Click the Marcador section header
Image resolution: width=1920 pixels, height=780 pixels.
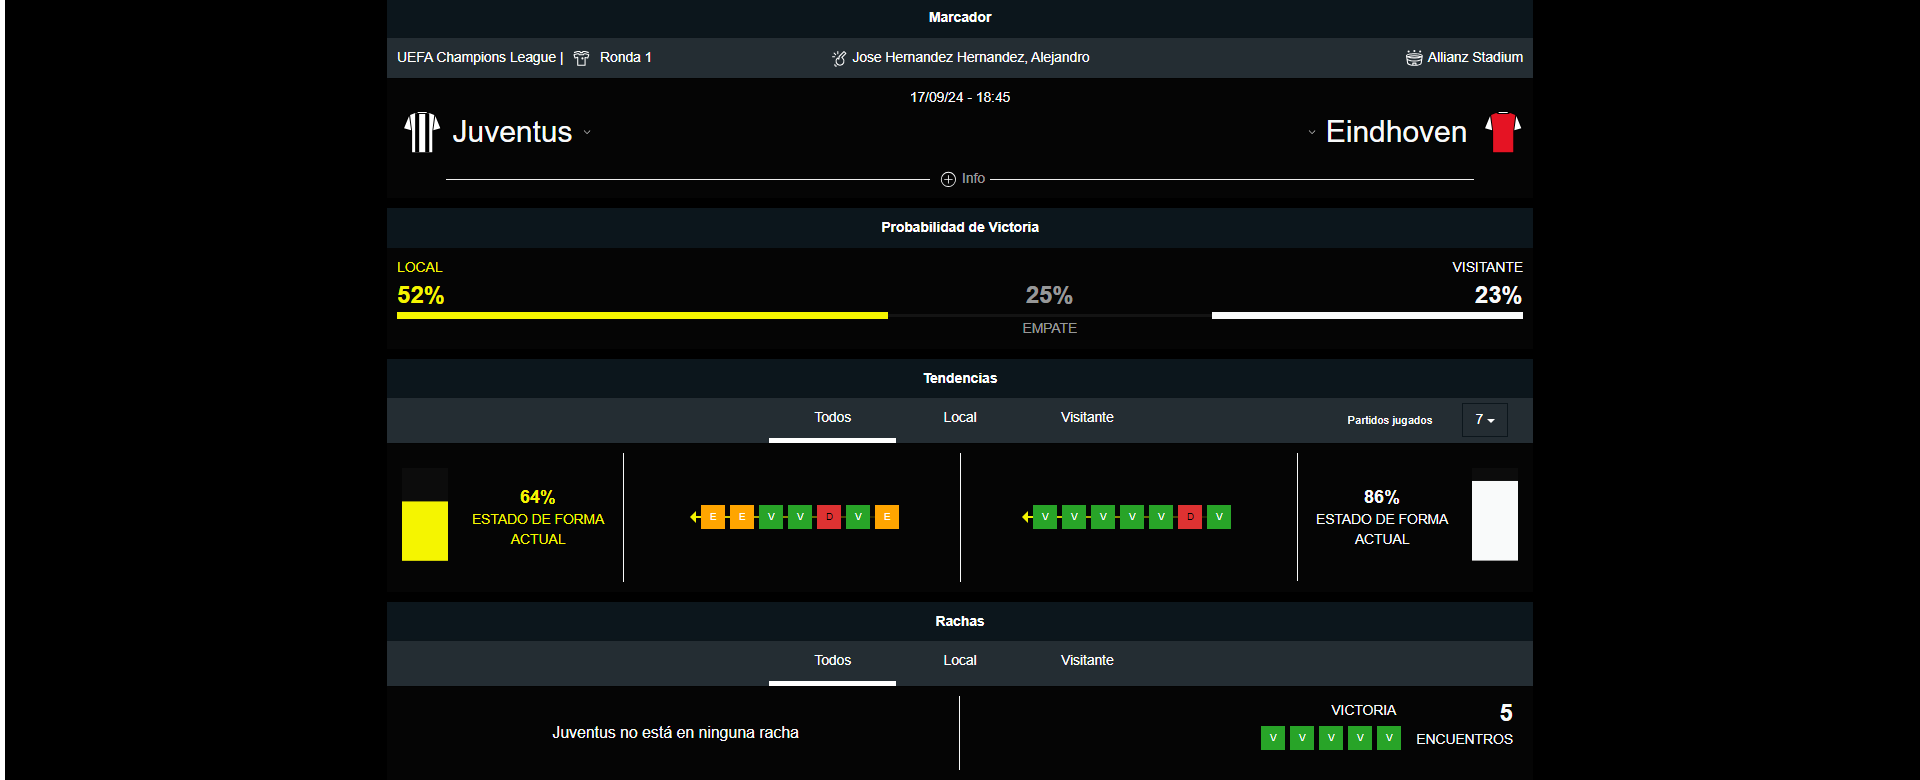click(960, 18)
